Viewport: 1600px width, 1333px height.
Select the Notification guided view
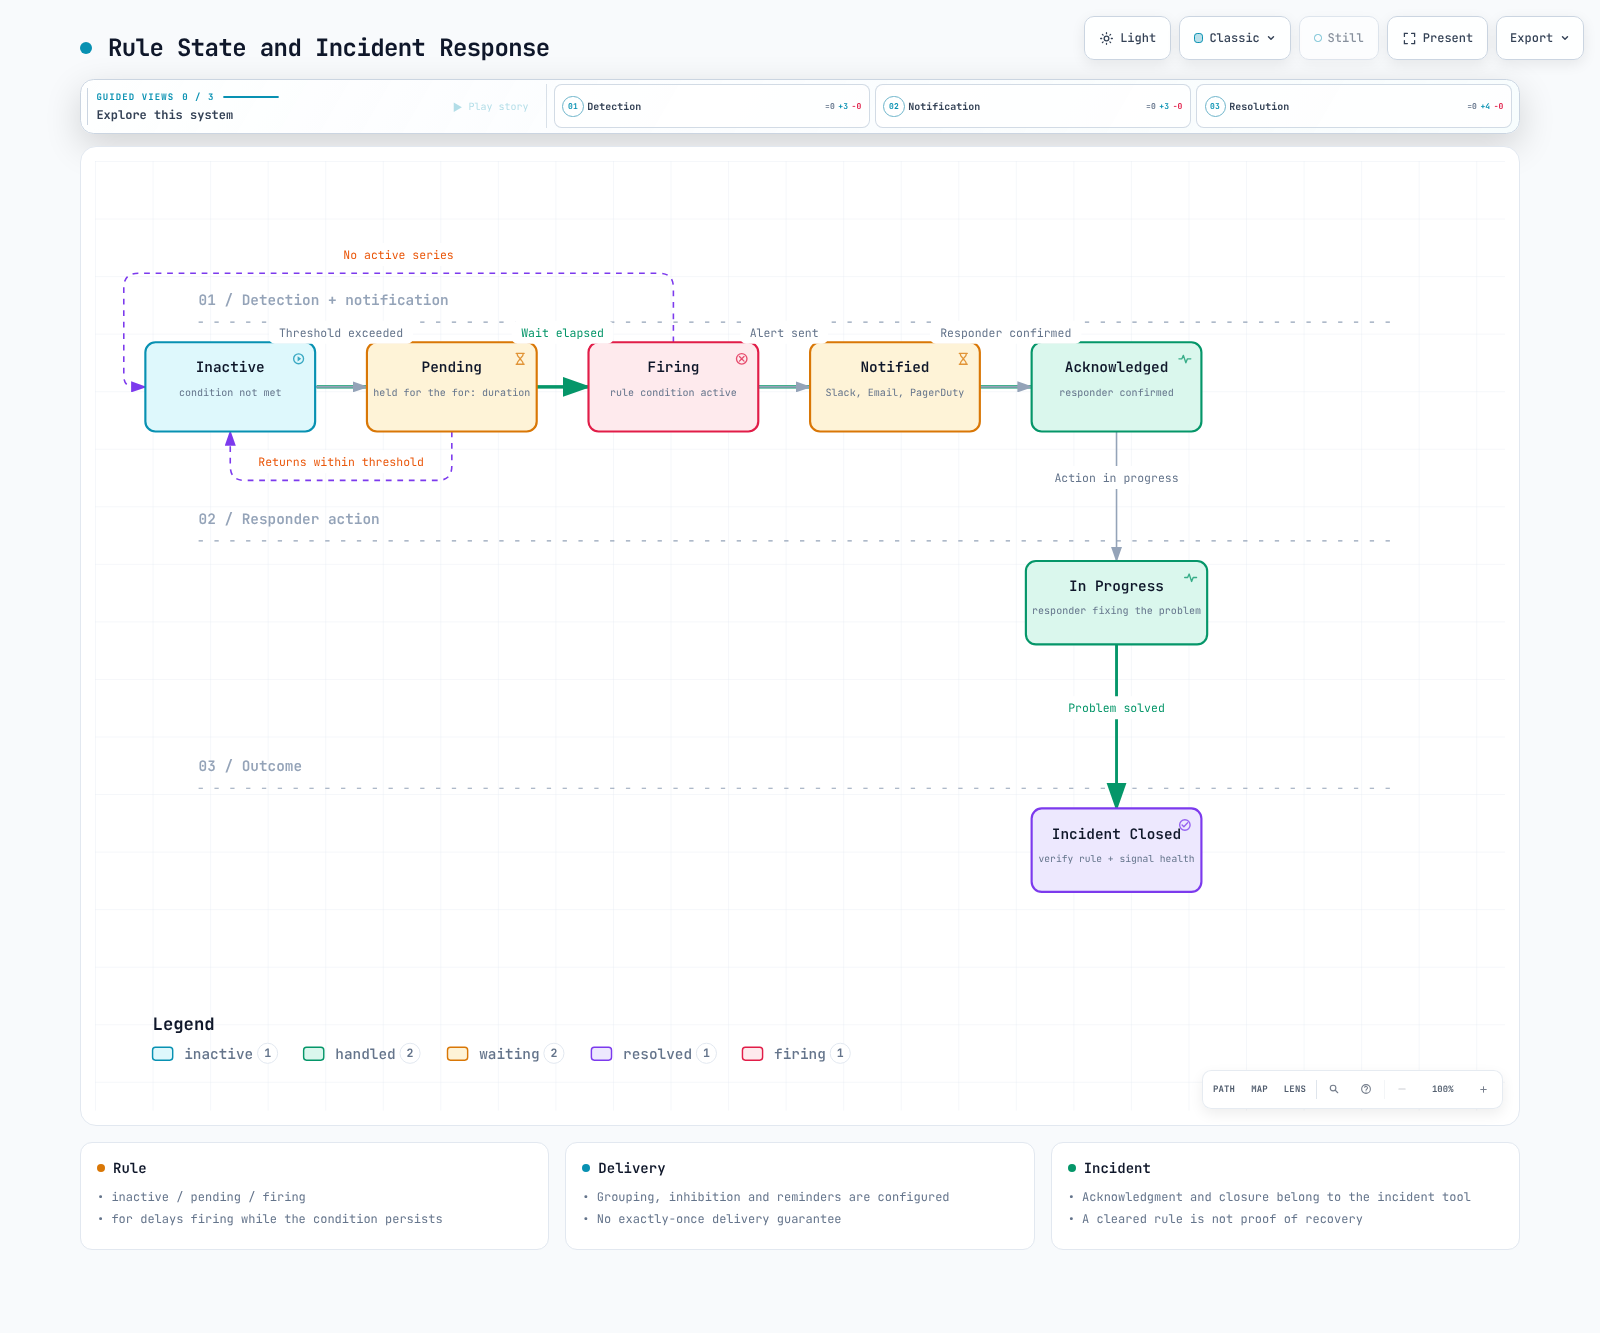1033,106
